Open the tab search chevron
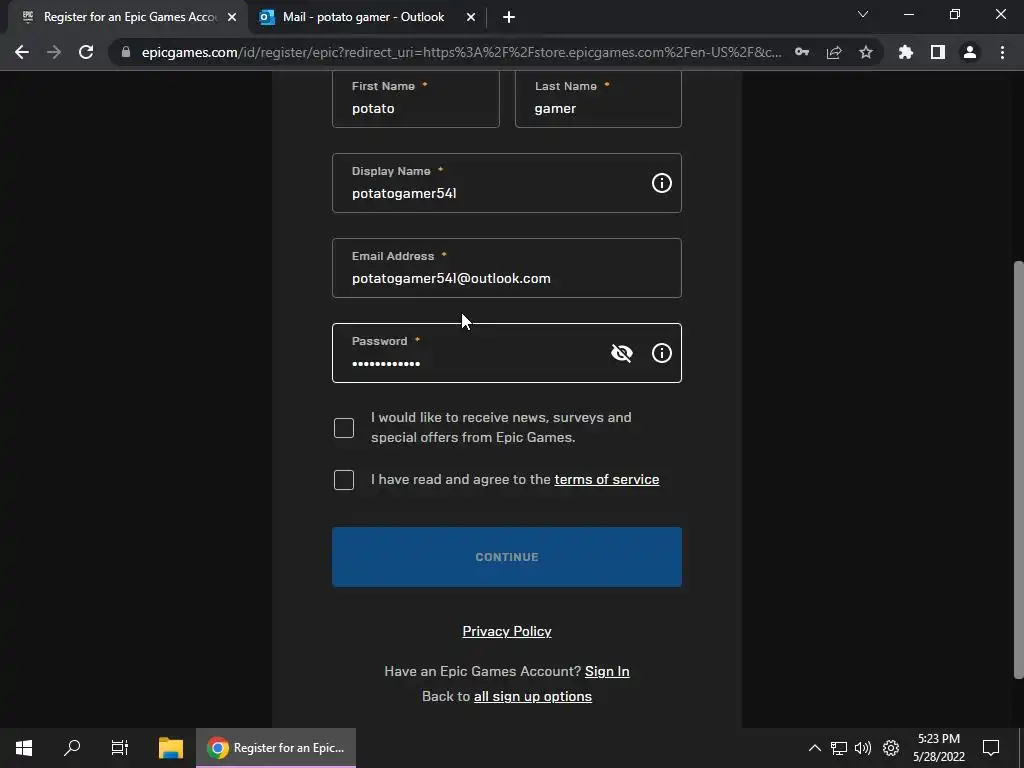Image resolution: width=1024 pixels, height=768 pixels. click(863, 14)
